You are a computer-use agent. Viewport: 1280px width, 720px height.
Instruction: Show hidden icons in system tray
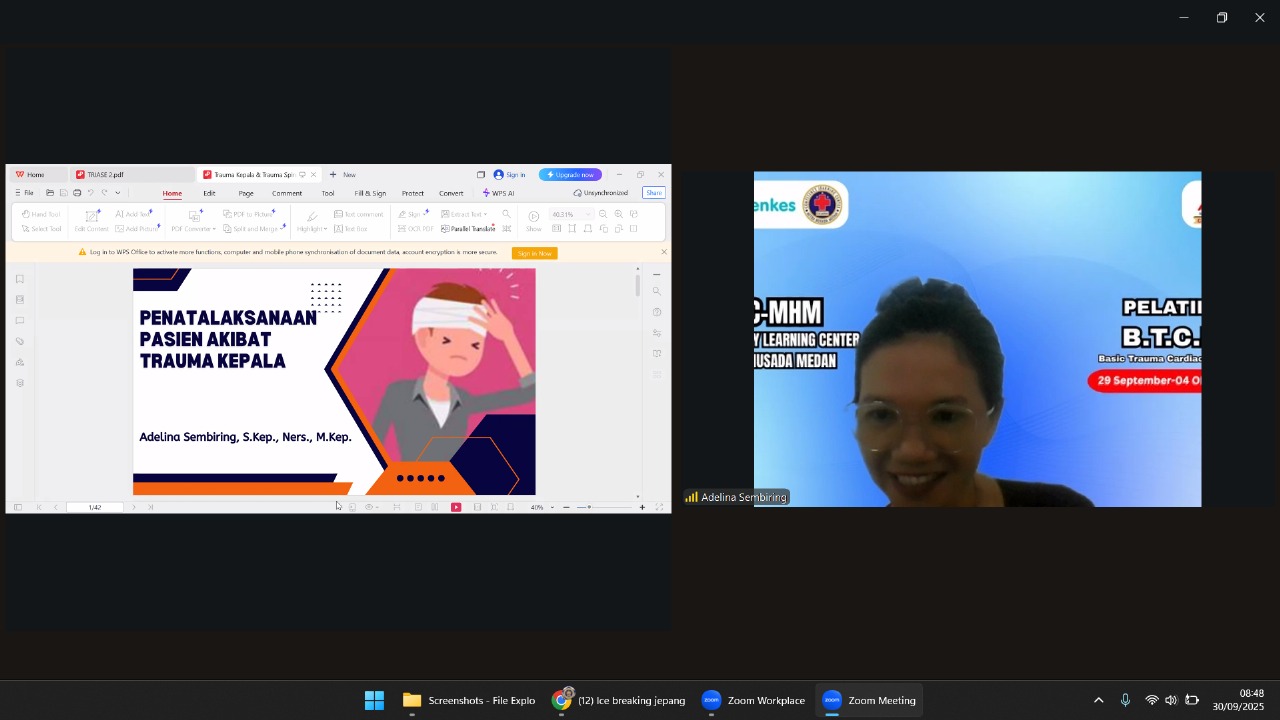click(x=1098, y=701)
